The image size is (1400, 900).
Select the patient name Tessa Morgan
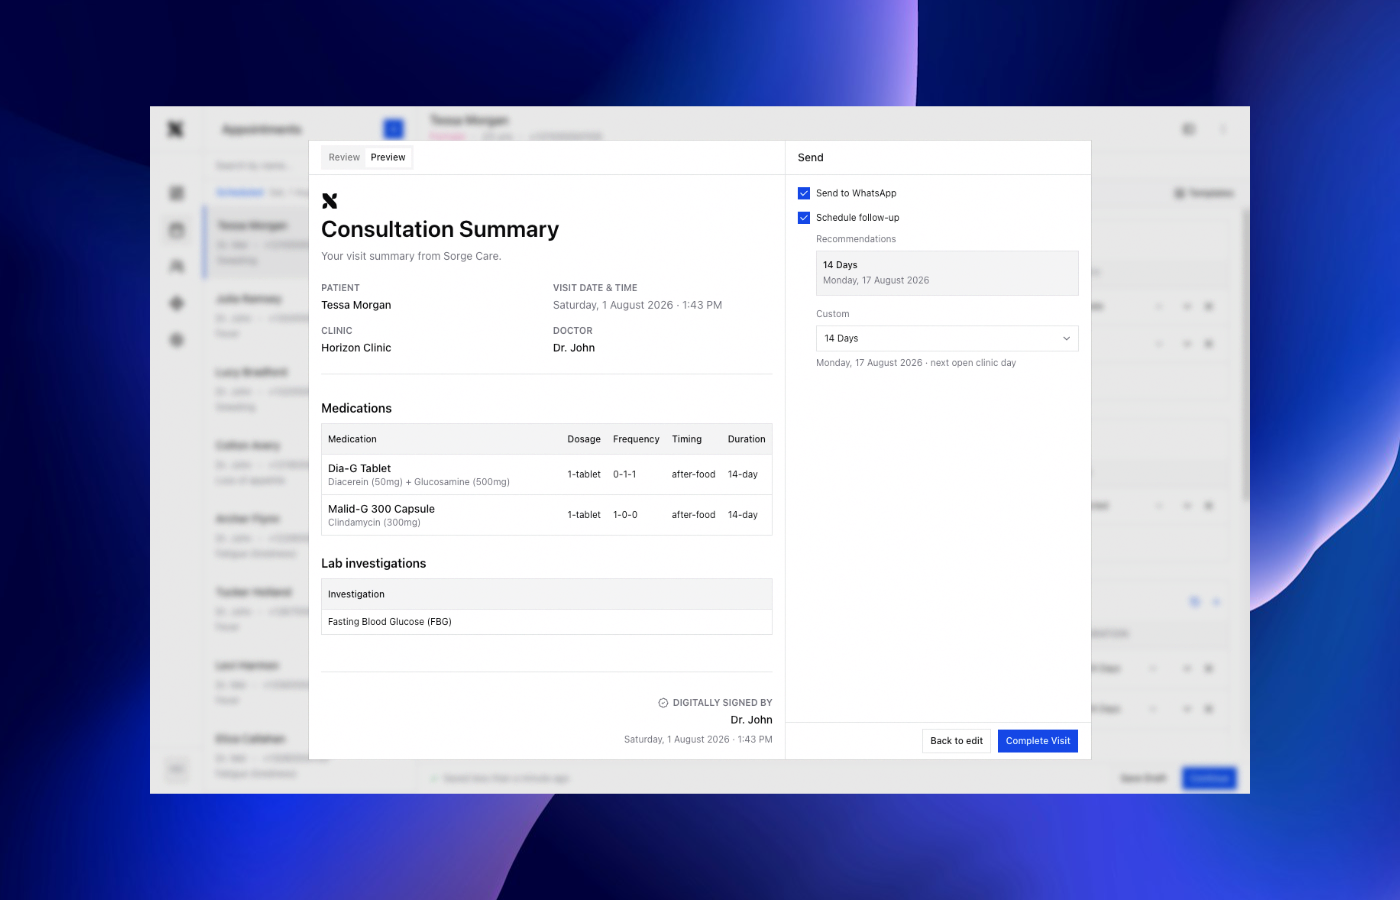pyautogui.click(x=356, y=305)
